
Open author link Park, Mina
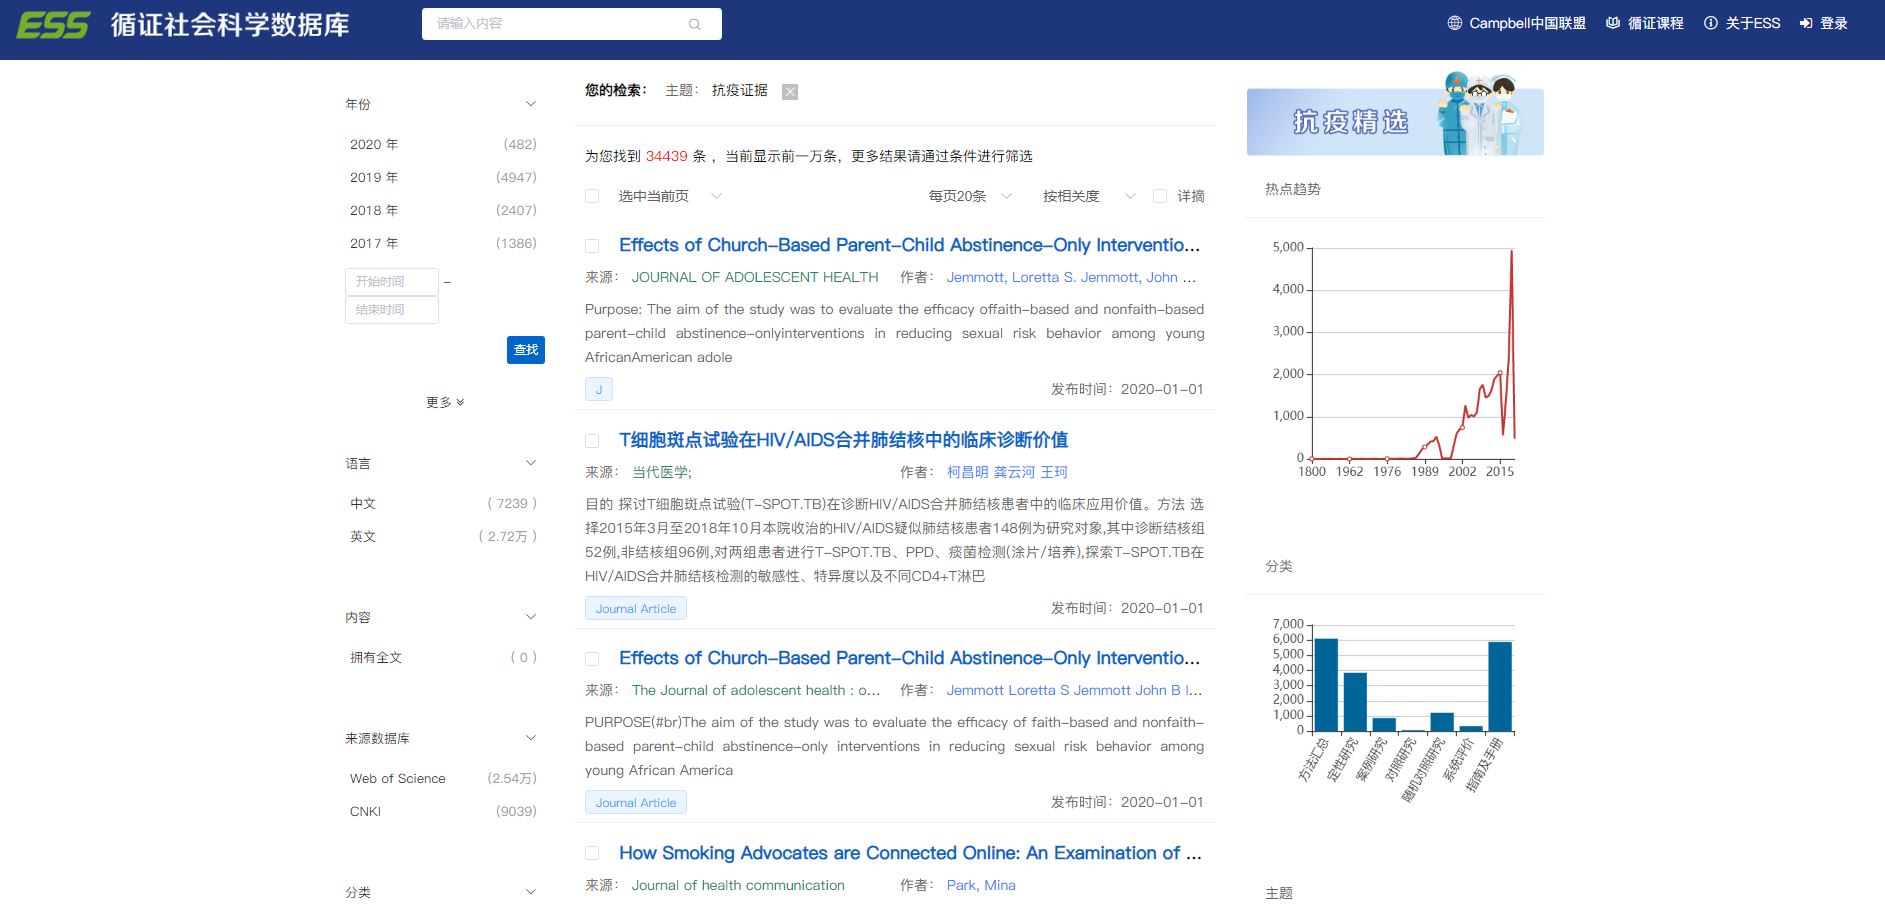pyautogui.click(x=981, y=885)
